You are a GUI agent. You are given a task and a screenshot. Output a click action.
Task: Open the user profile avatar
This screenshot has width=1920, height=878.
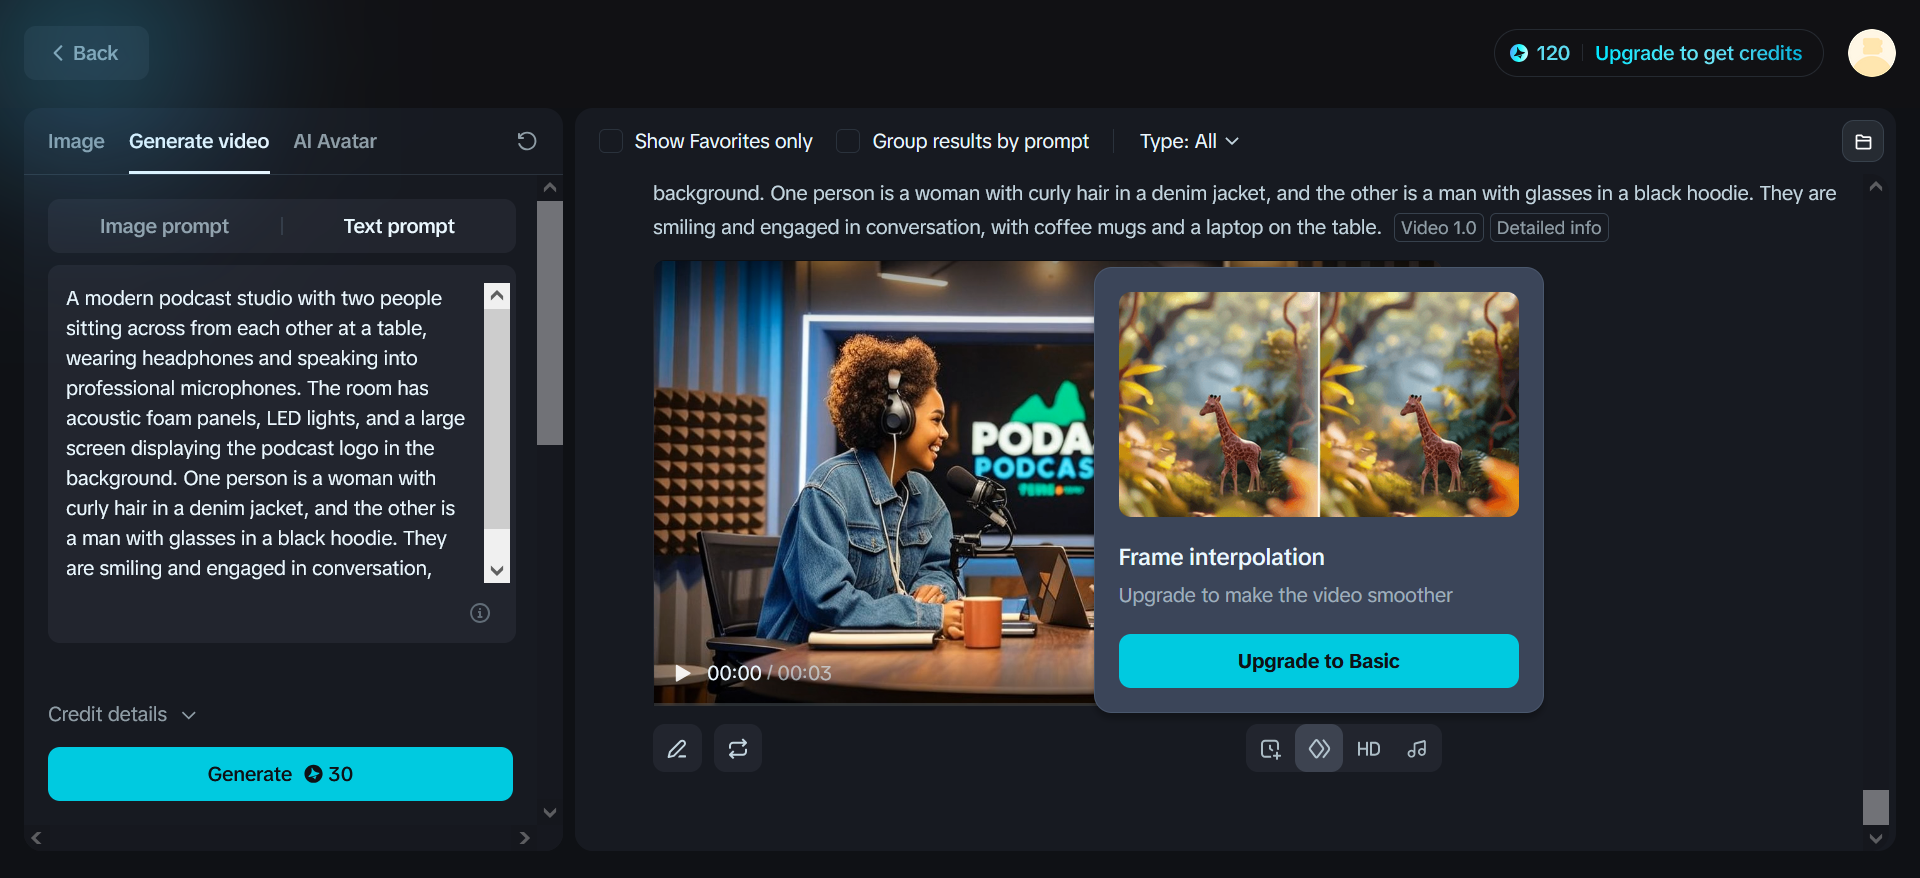[x=1871, y=53]
